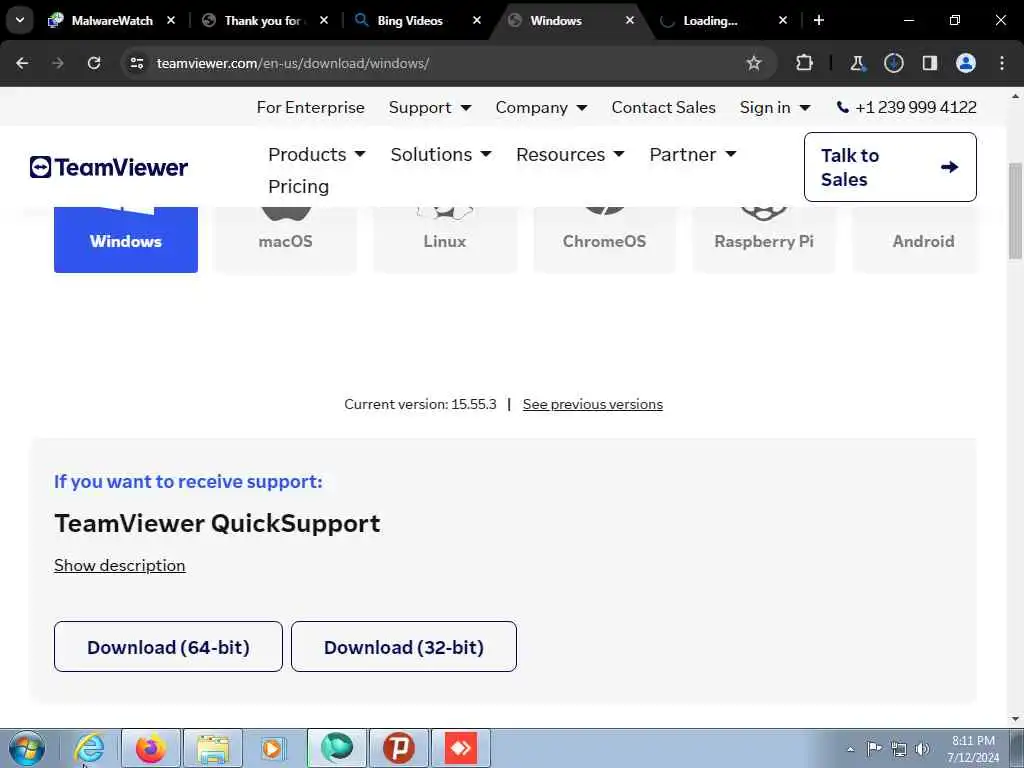Open the AnyDesk taskbar icon
Image resolution: width=1024 pixels, height=768 pixels.
[x=461, y=748]
